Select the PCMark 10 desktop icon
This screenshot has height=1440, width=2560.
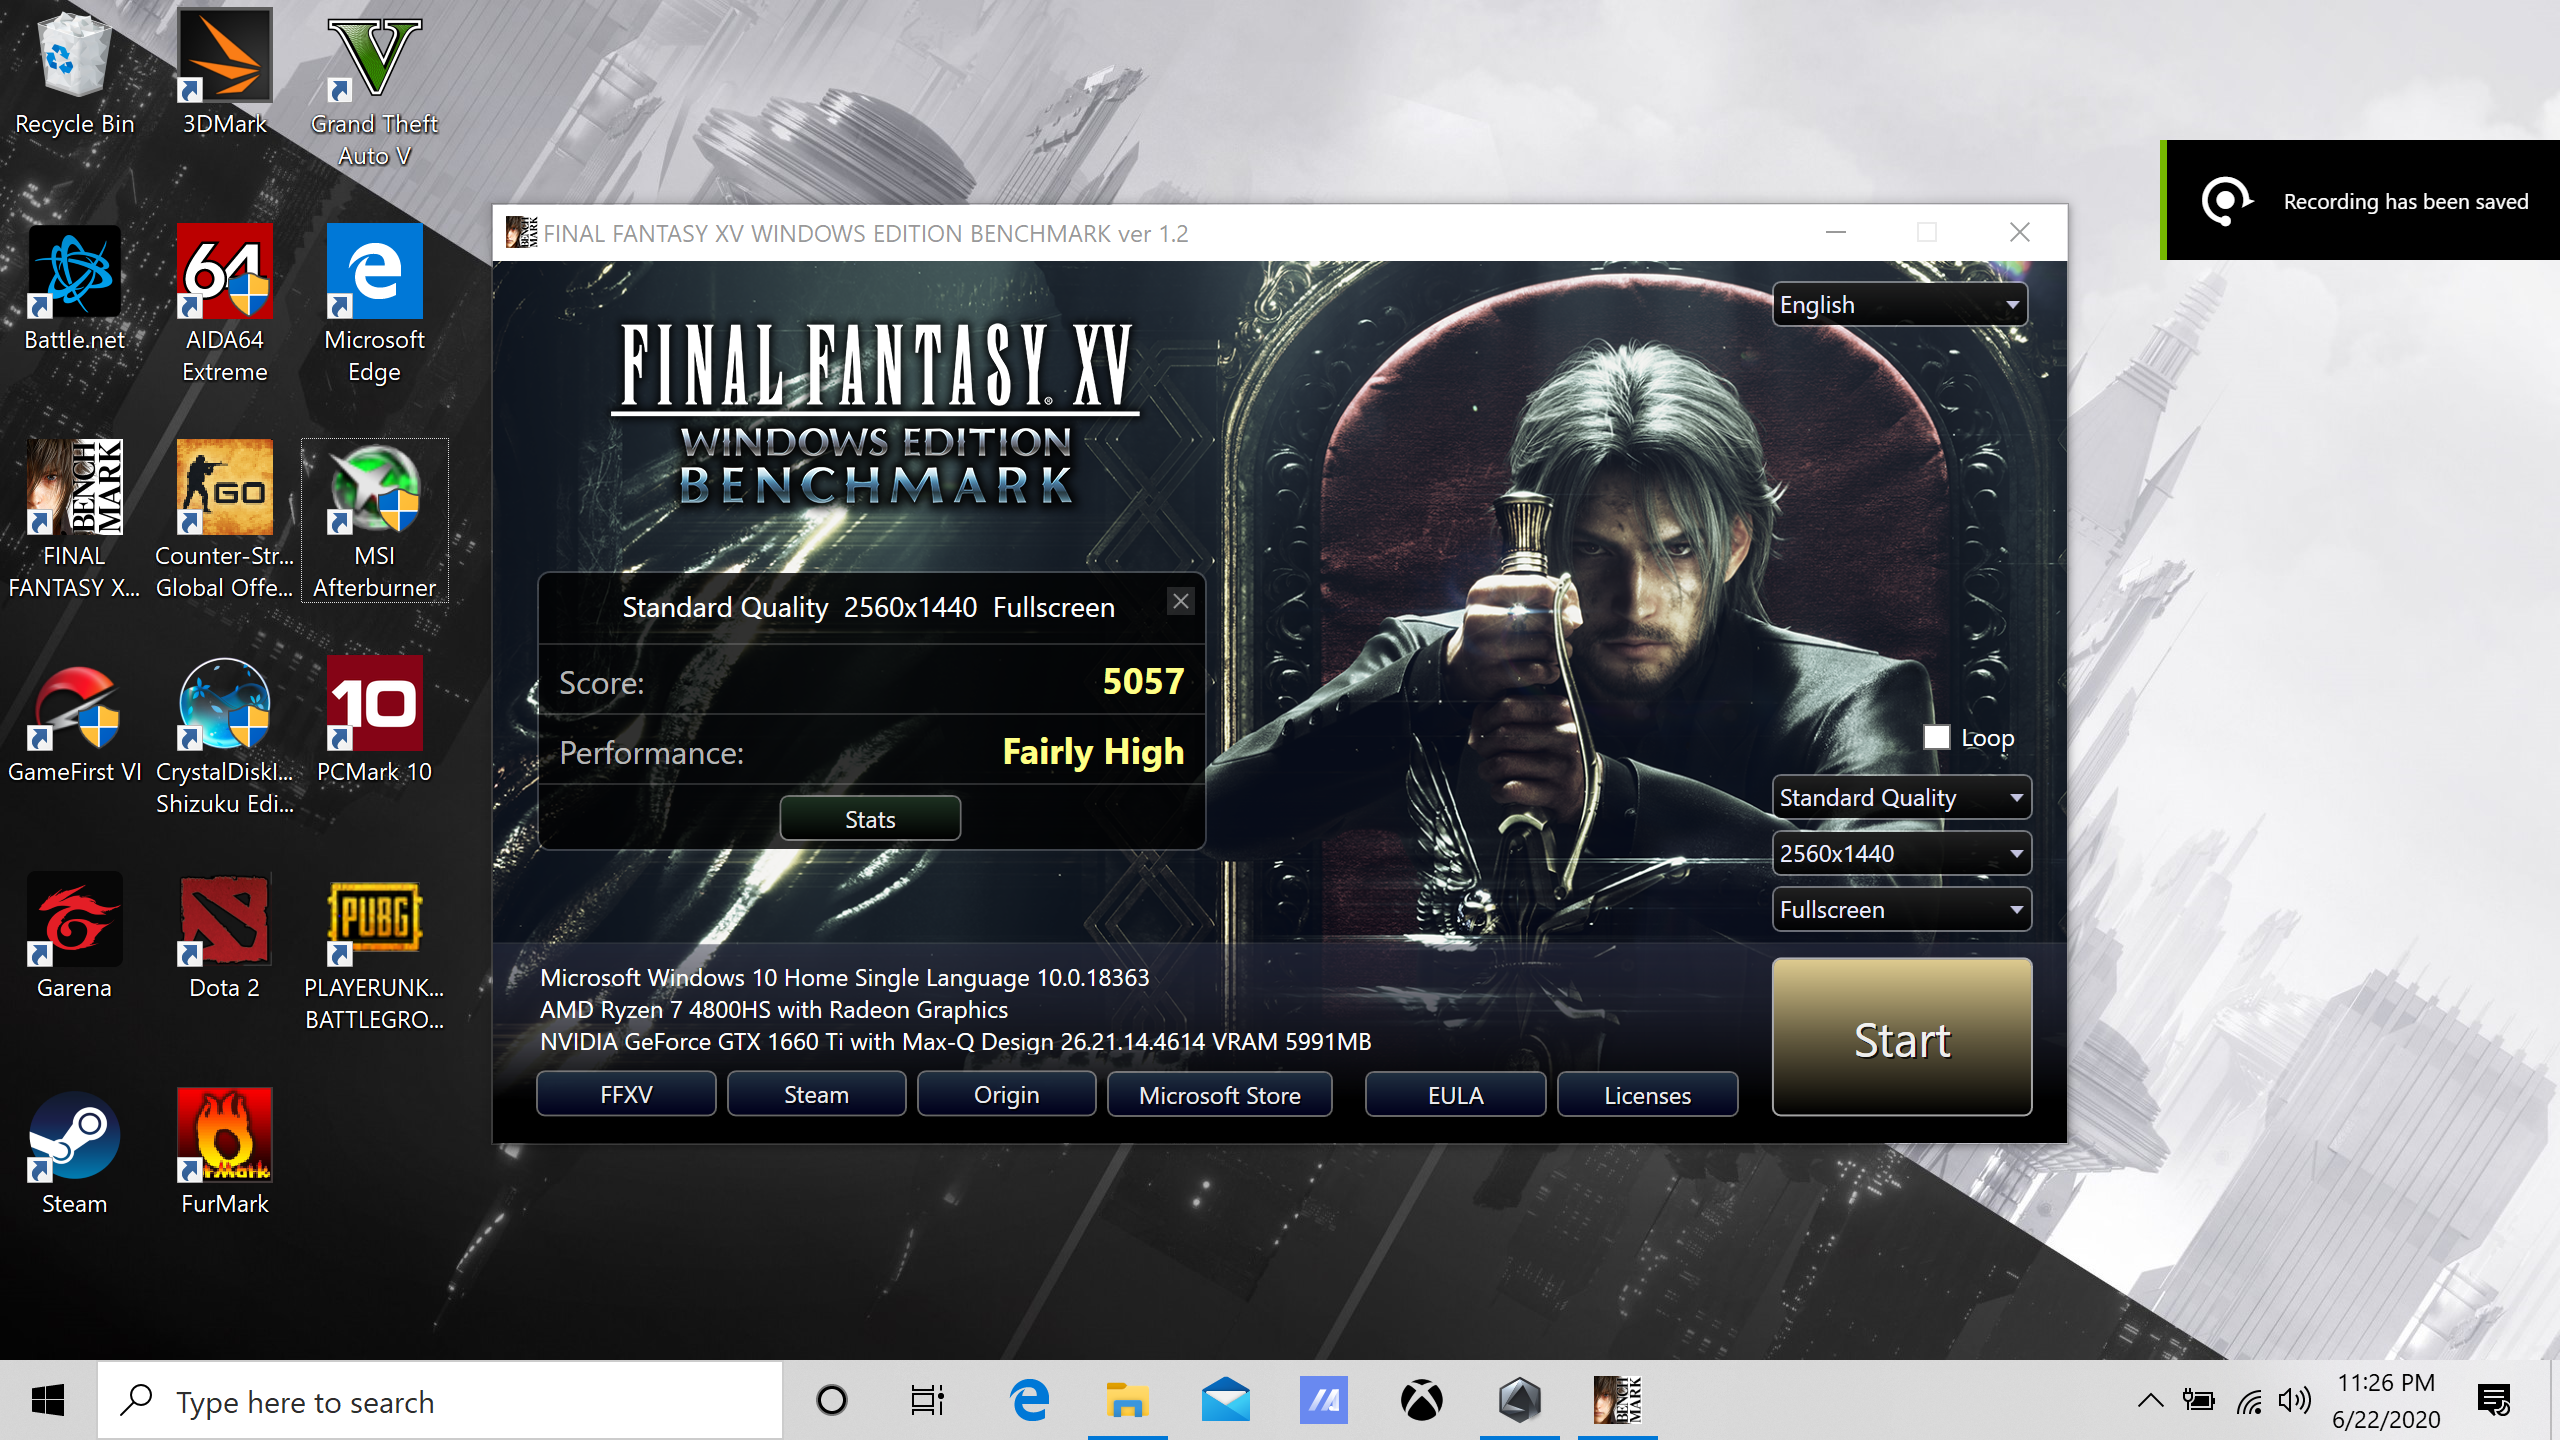(374, 722)
